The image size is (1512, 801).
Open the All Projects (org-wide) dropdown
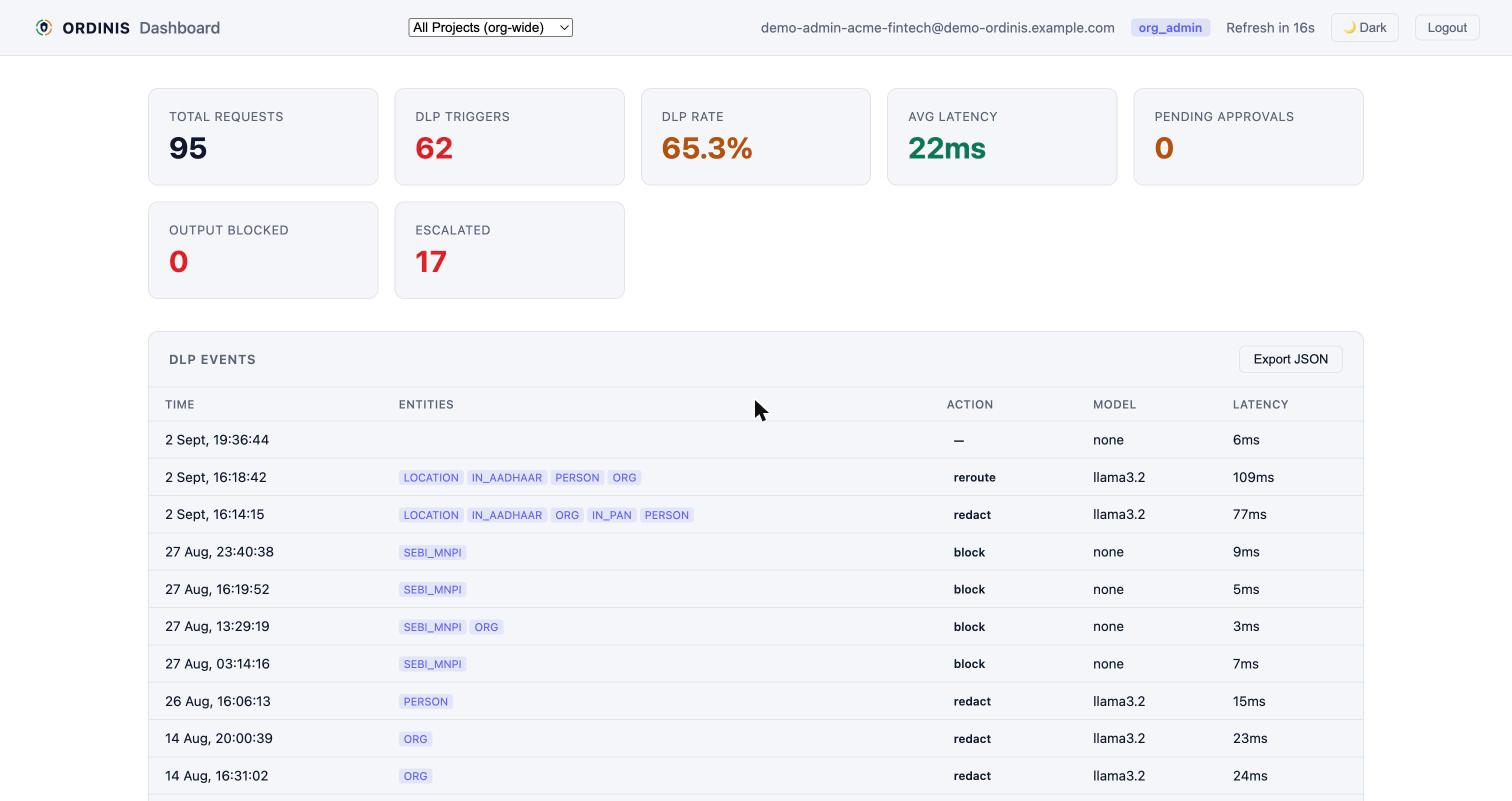click(x=490, y=27)
